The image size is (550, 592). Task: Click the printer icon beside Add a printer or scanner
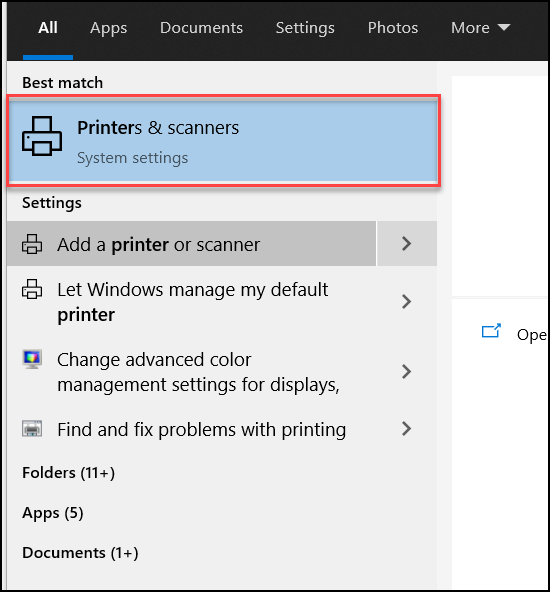(32, 244)
